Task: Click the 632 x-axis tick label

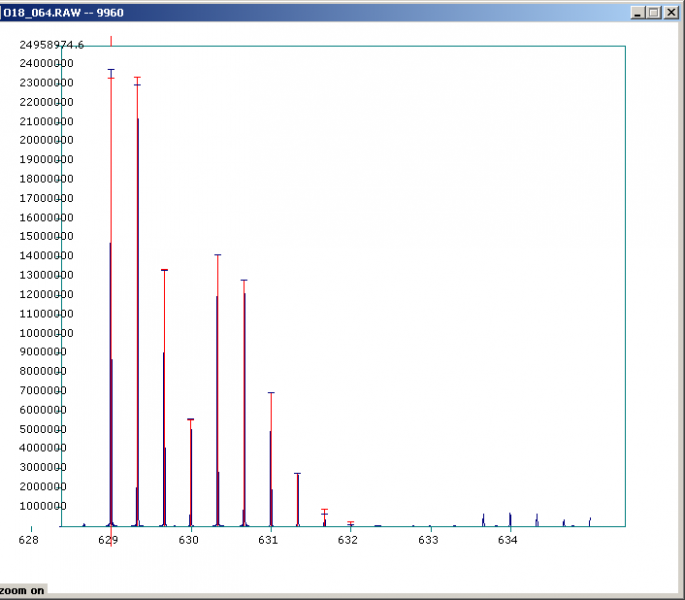Action: [348, 540]
